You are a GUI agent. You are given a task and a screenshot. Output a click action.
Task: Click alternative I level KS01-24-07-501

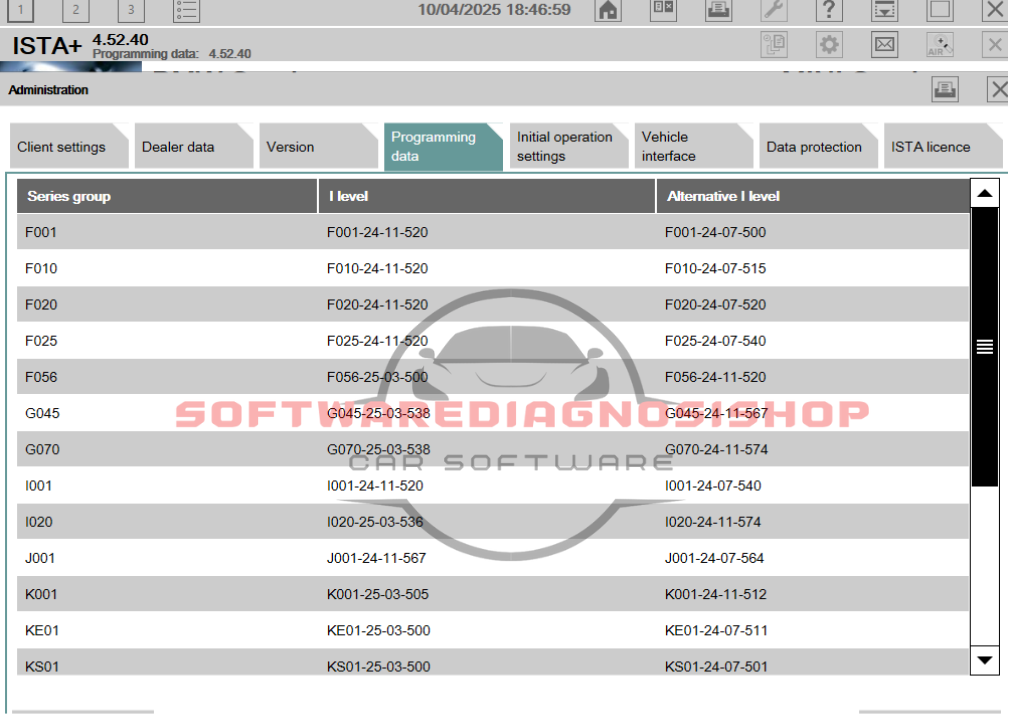pyautogui.click(x=716, y=667)
